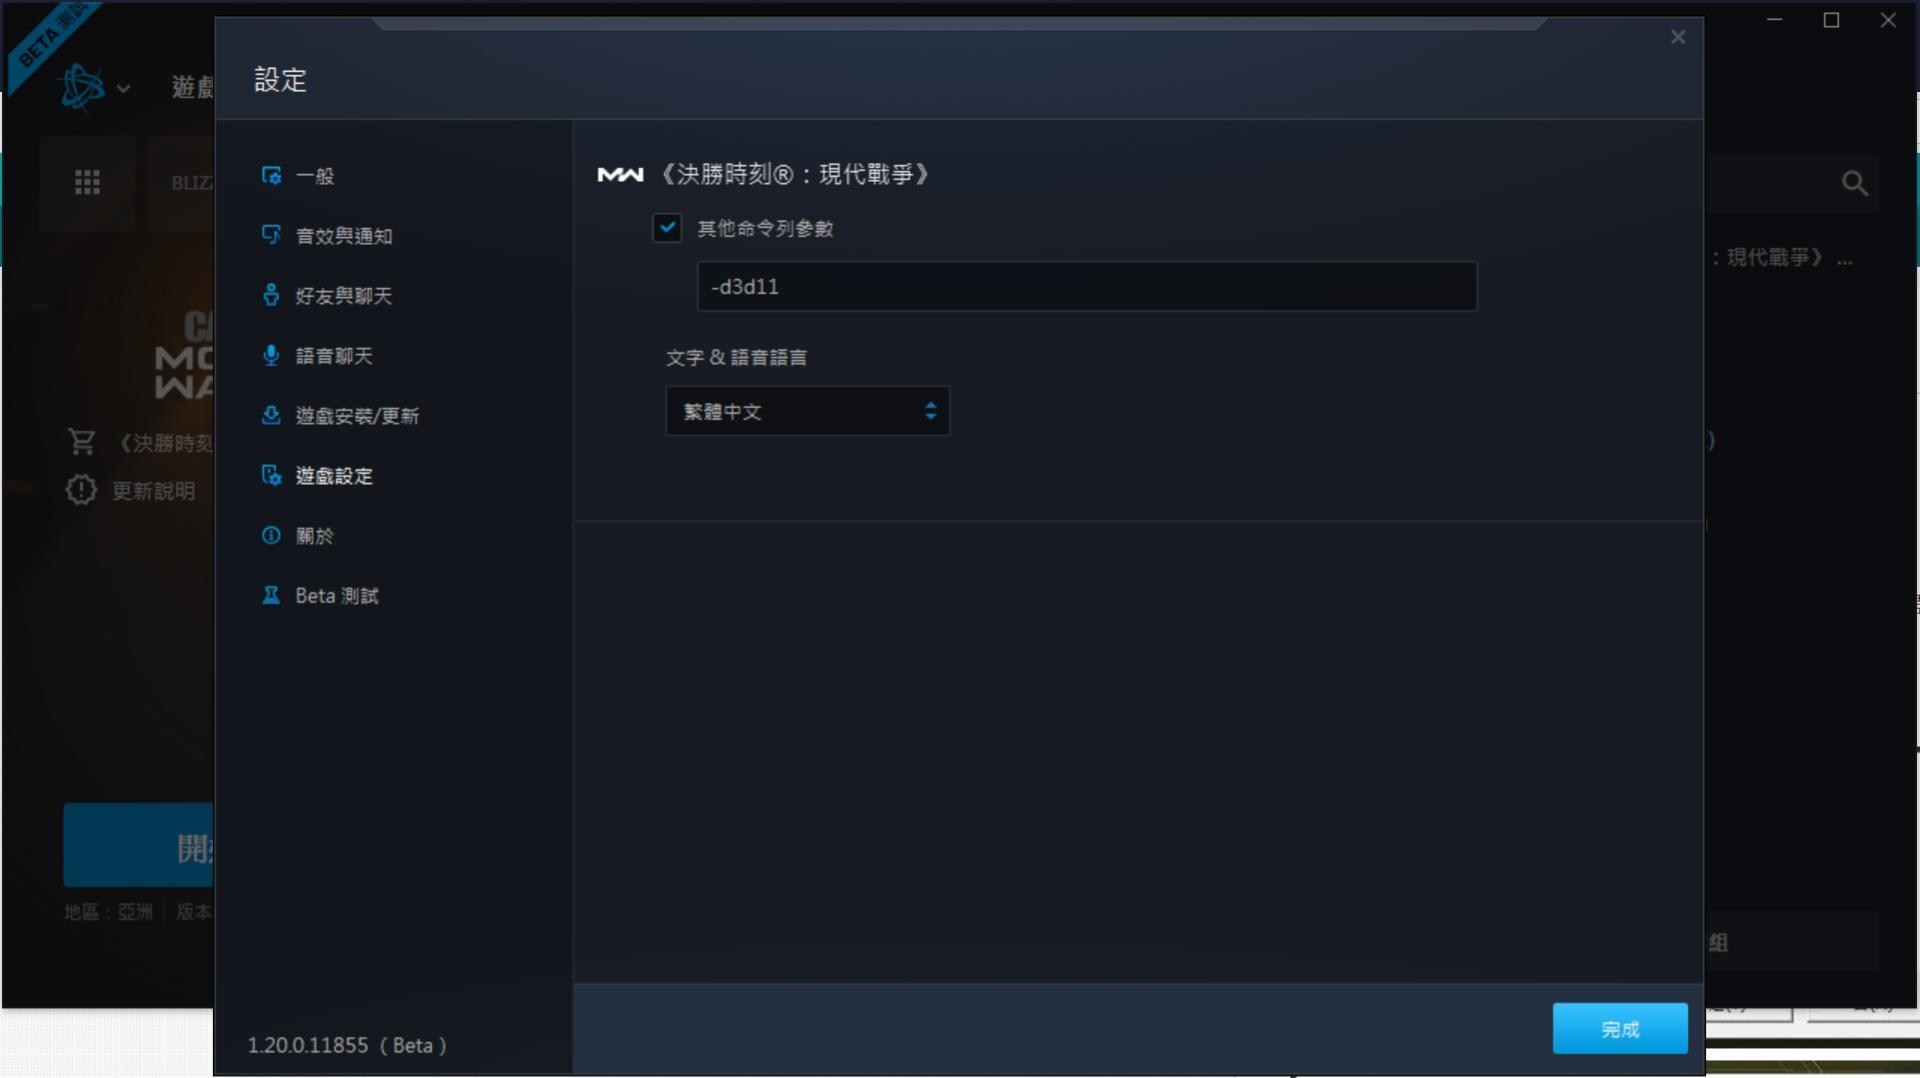The height and width of the screenshot is (1078, 1920).
Task: Open 遊戲安裝/更新 download icon
Action: [x=271, y=415]
